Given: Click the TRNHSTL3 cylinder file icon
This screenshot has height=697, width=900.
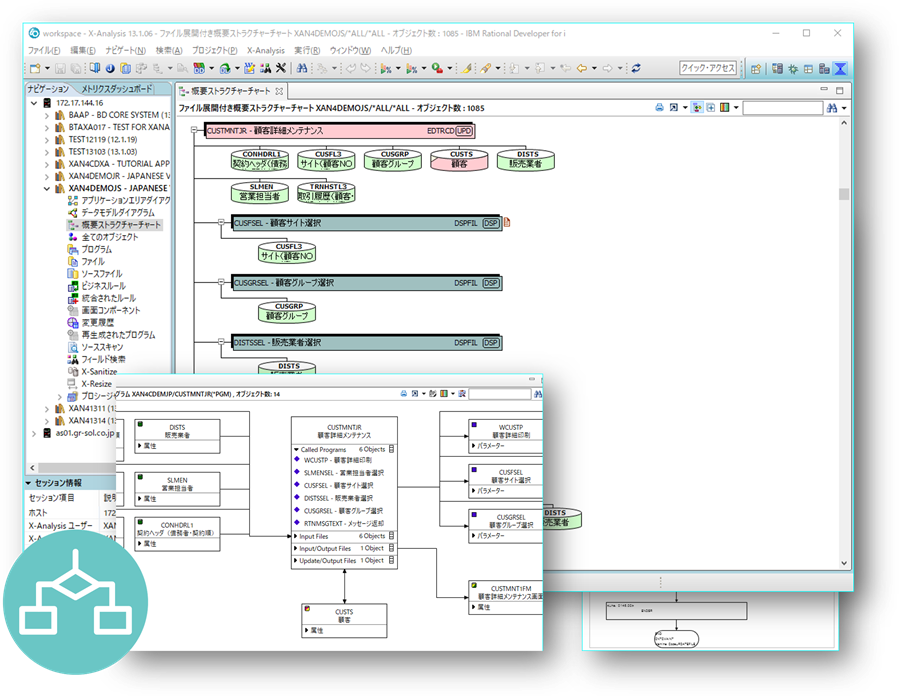Looking at the screenshot, I should pyautogui.click(x=327, y=192).
